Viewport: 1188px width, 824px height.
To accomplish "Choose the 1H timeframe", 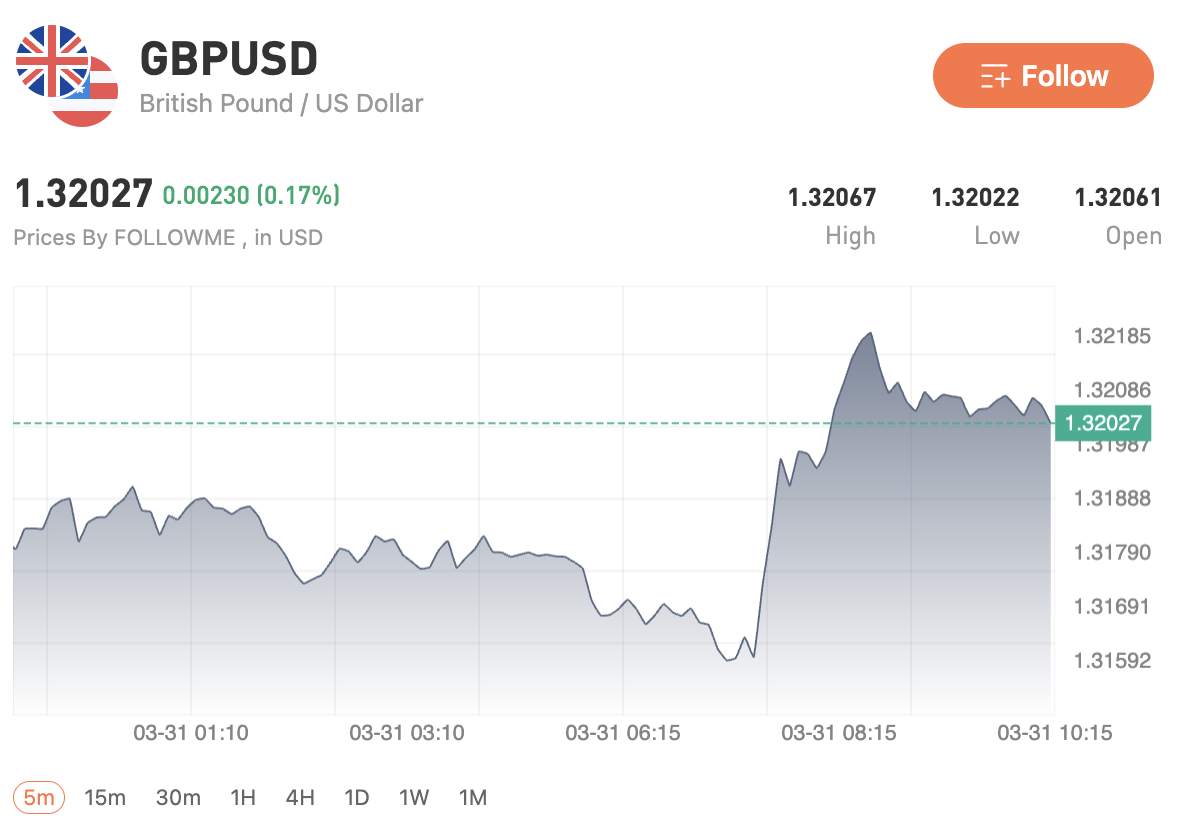I will coord(243,797).
